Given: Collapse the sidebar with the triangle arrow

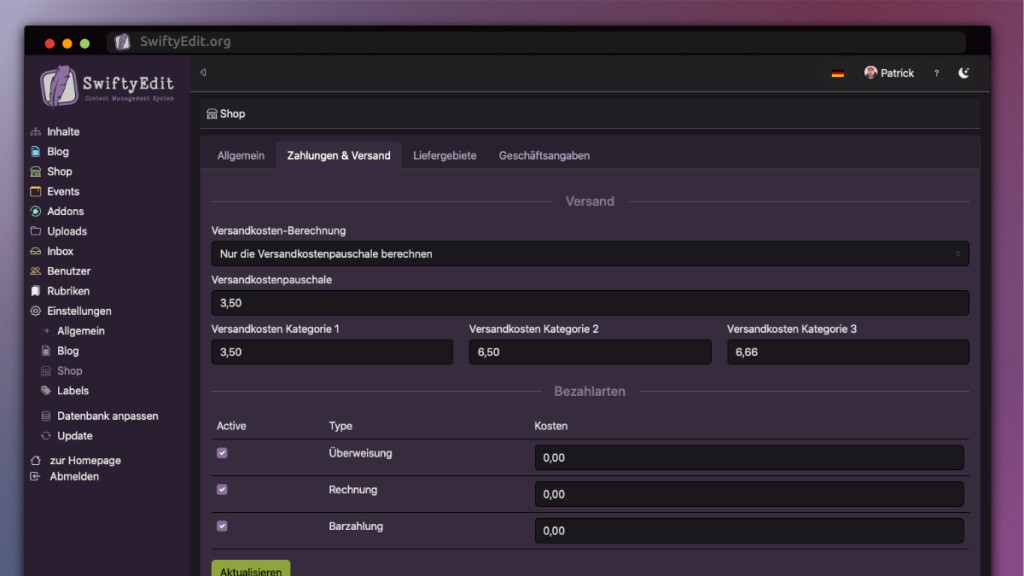Looking at the screenshot, I should [203, 73].
